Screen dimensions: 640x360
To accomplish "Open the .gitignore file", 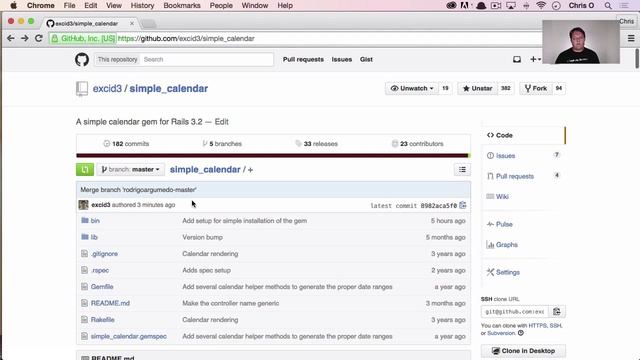I will (x=104, y=254).
